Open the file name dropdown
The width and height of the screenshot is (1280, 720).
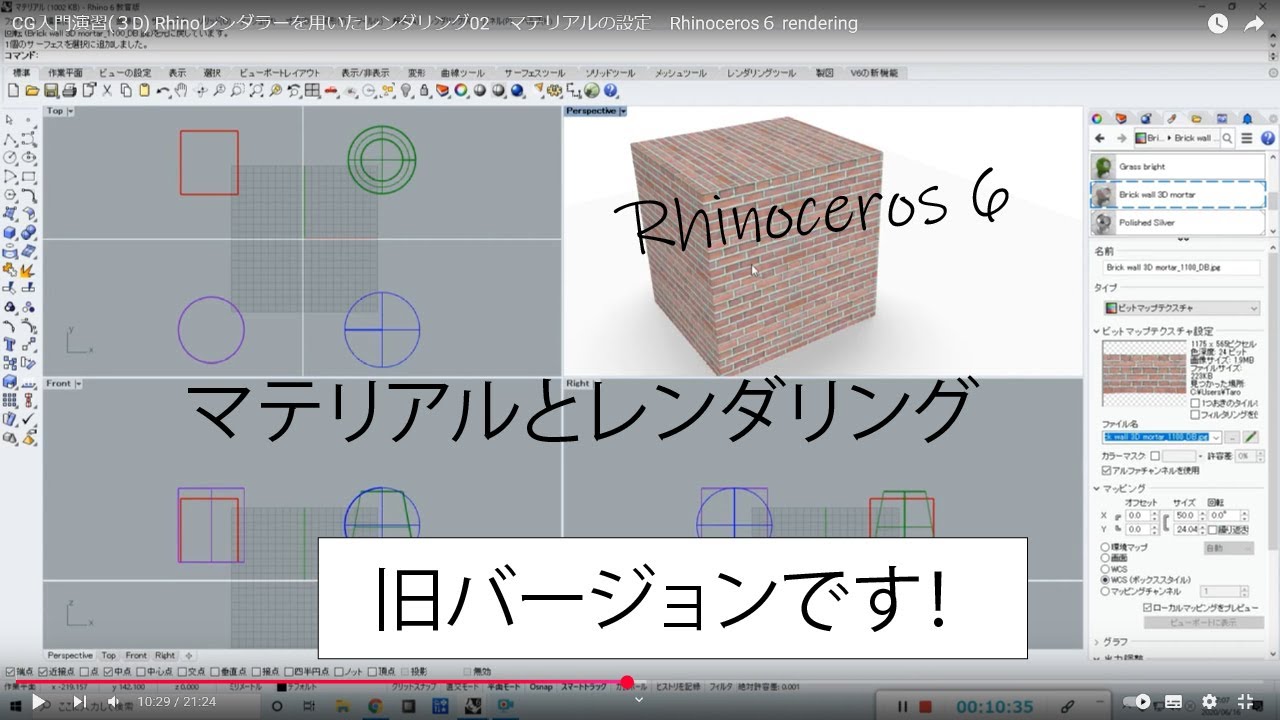pos(1214,437)
